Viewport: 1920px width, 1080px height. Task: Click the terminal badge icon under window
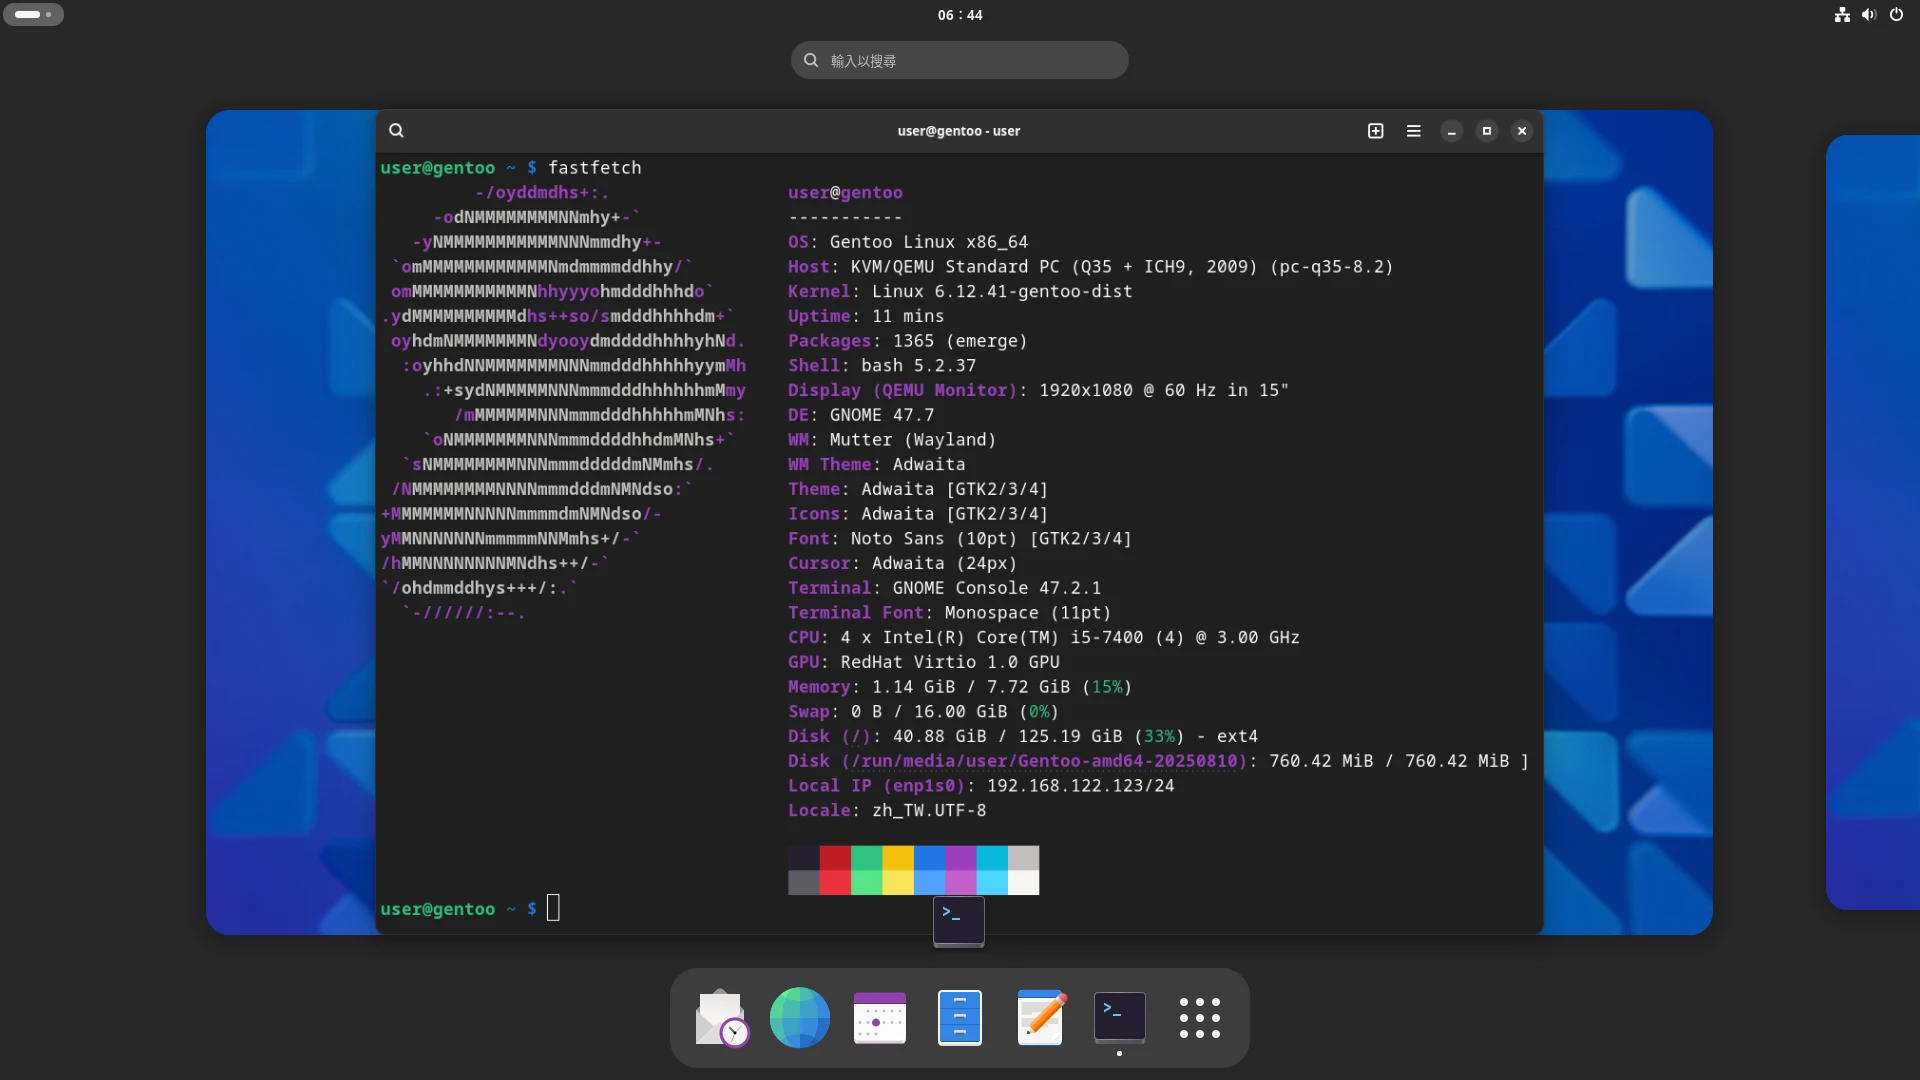958,920
